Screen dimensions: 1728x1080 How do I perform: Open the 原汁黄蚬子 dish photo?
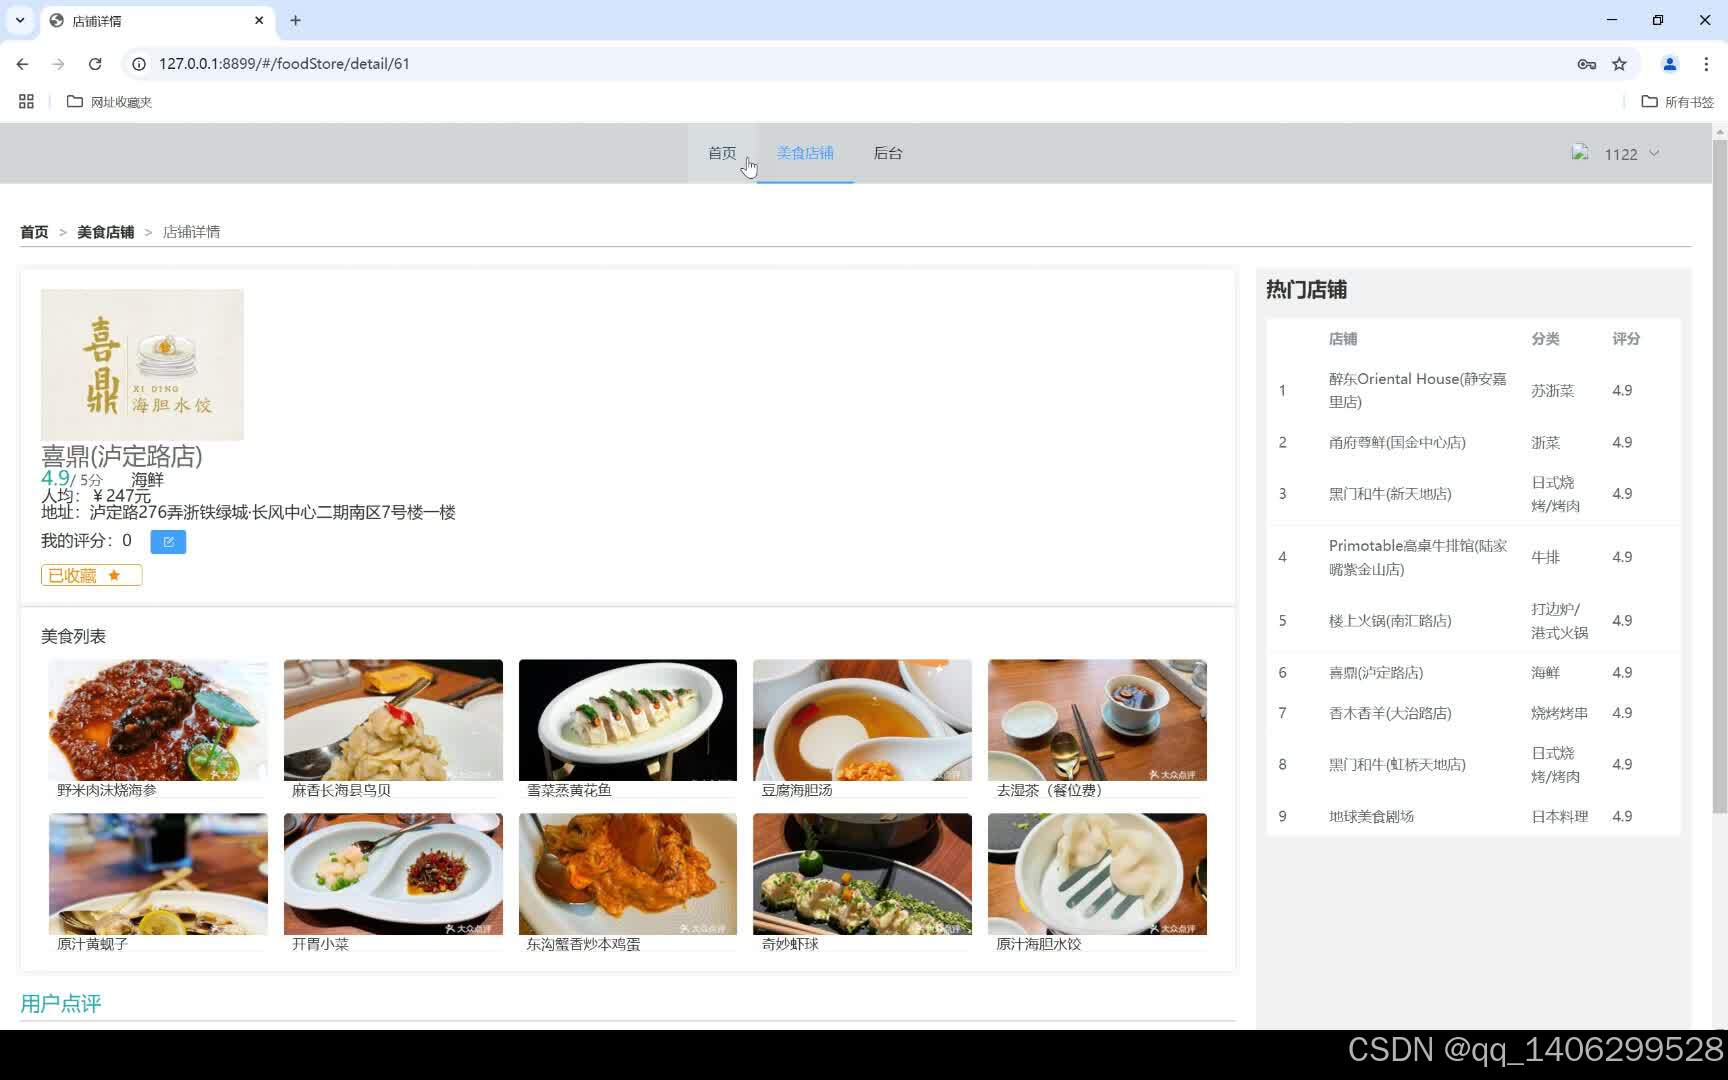tap(158, 874)
